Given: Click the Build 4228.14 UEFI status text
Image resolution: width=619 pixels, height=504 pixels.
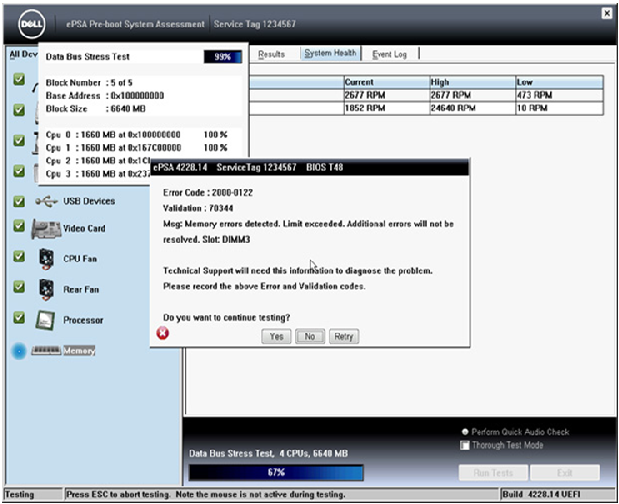Looking at the screenshot, I should [x=541, y=494].
